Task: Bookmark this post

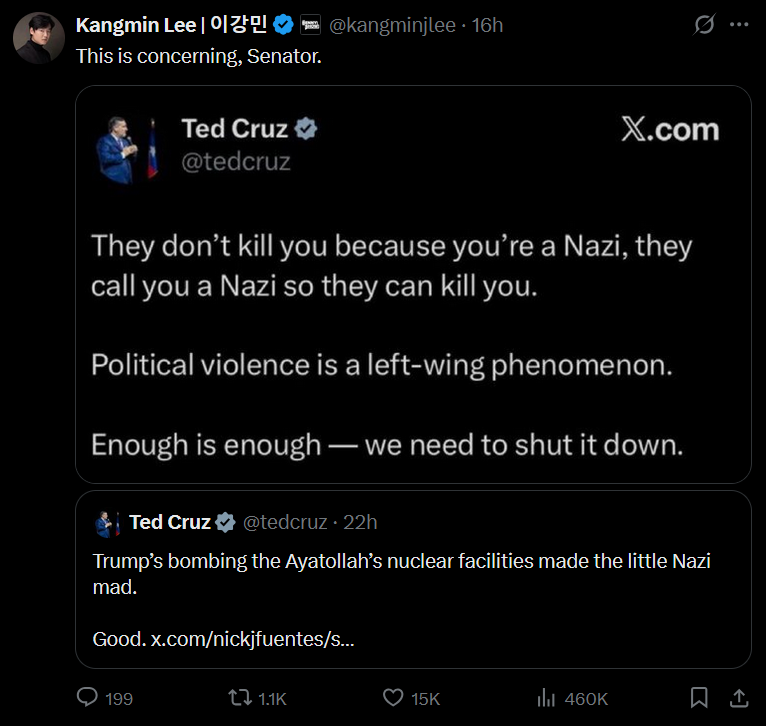Action: point(699,698)
